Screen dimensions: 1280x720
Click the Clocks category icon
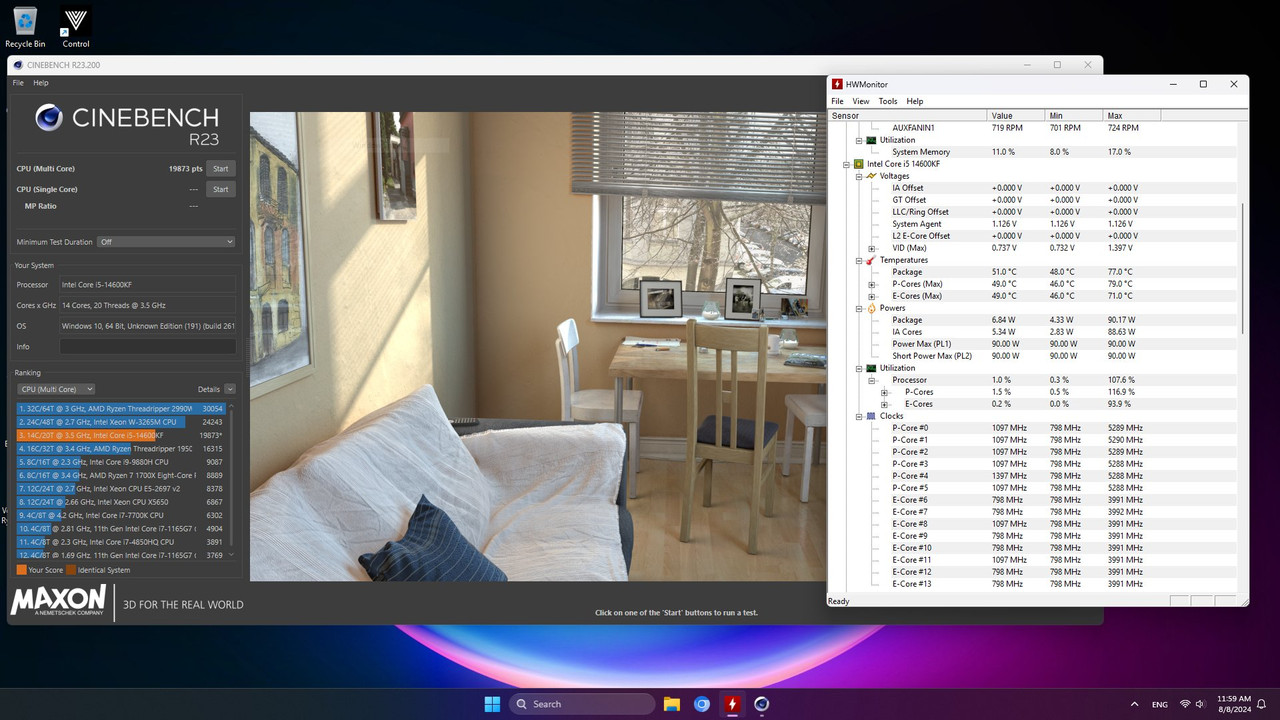click(x=871, y=416)
